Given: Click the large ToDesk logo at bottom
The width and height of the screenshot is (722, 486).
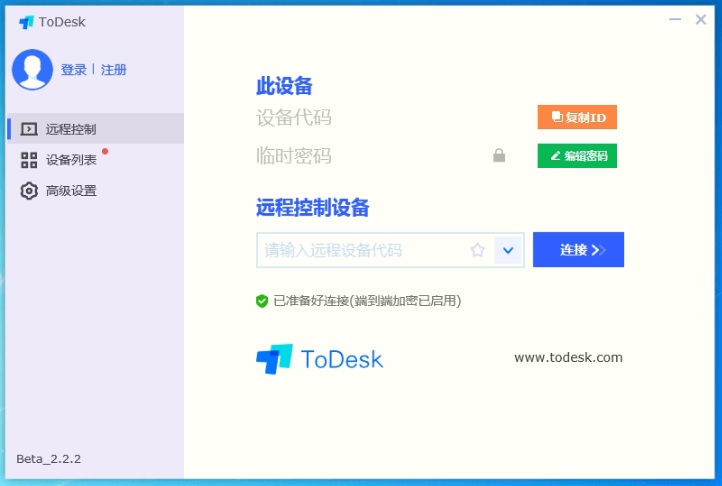Looking at the screenshot, I should [320, 359].
